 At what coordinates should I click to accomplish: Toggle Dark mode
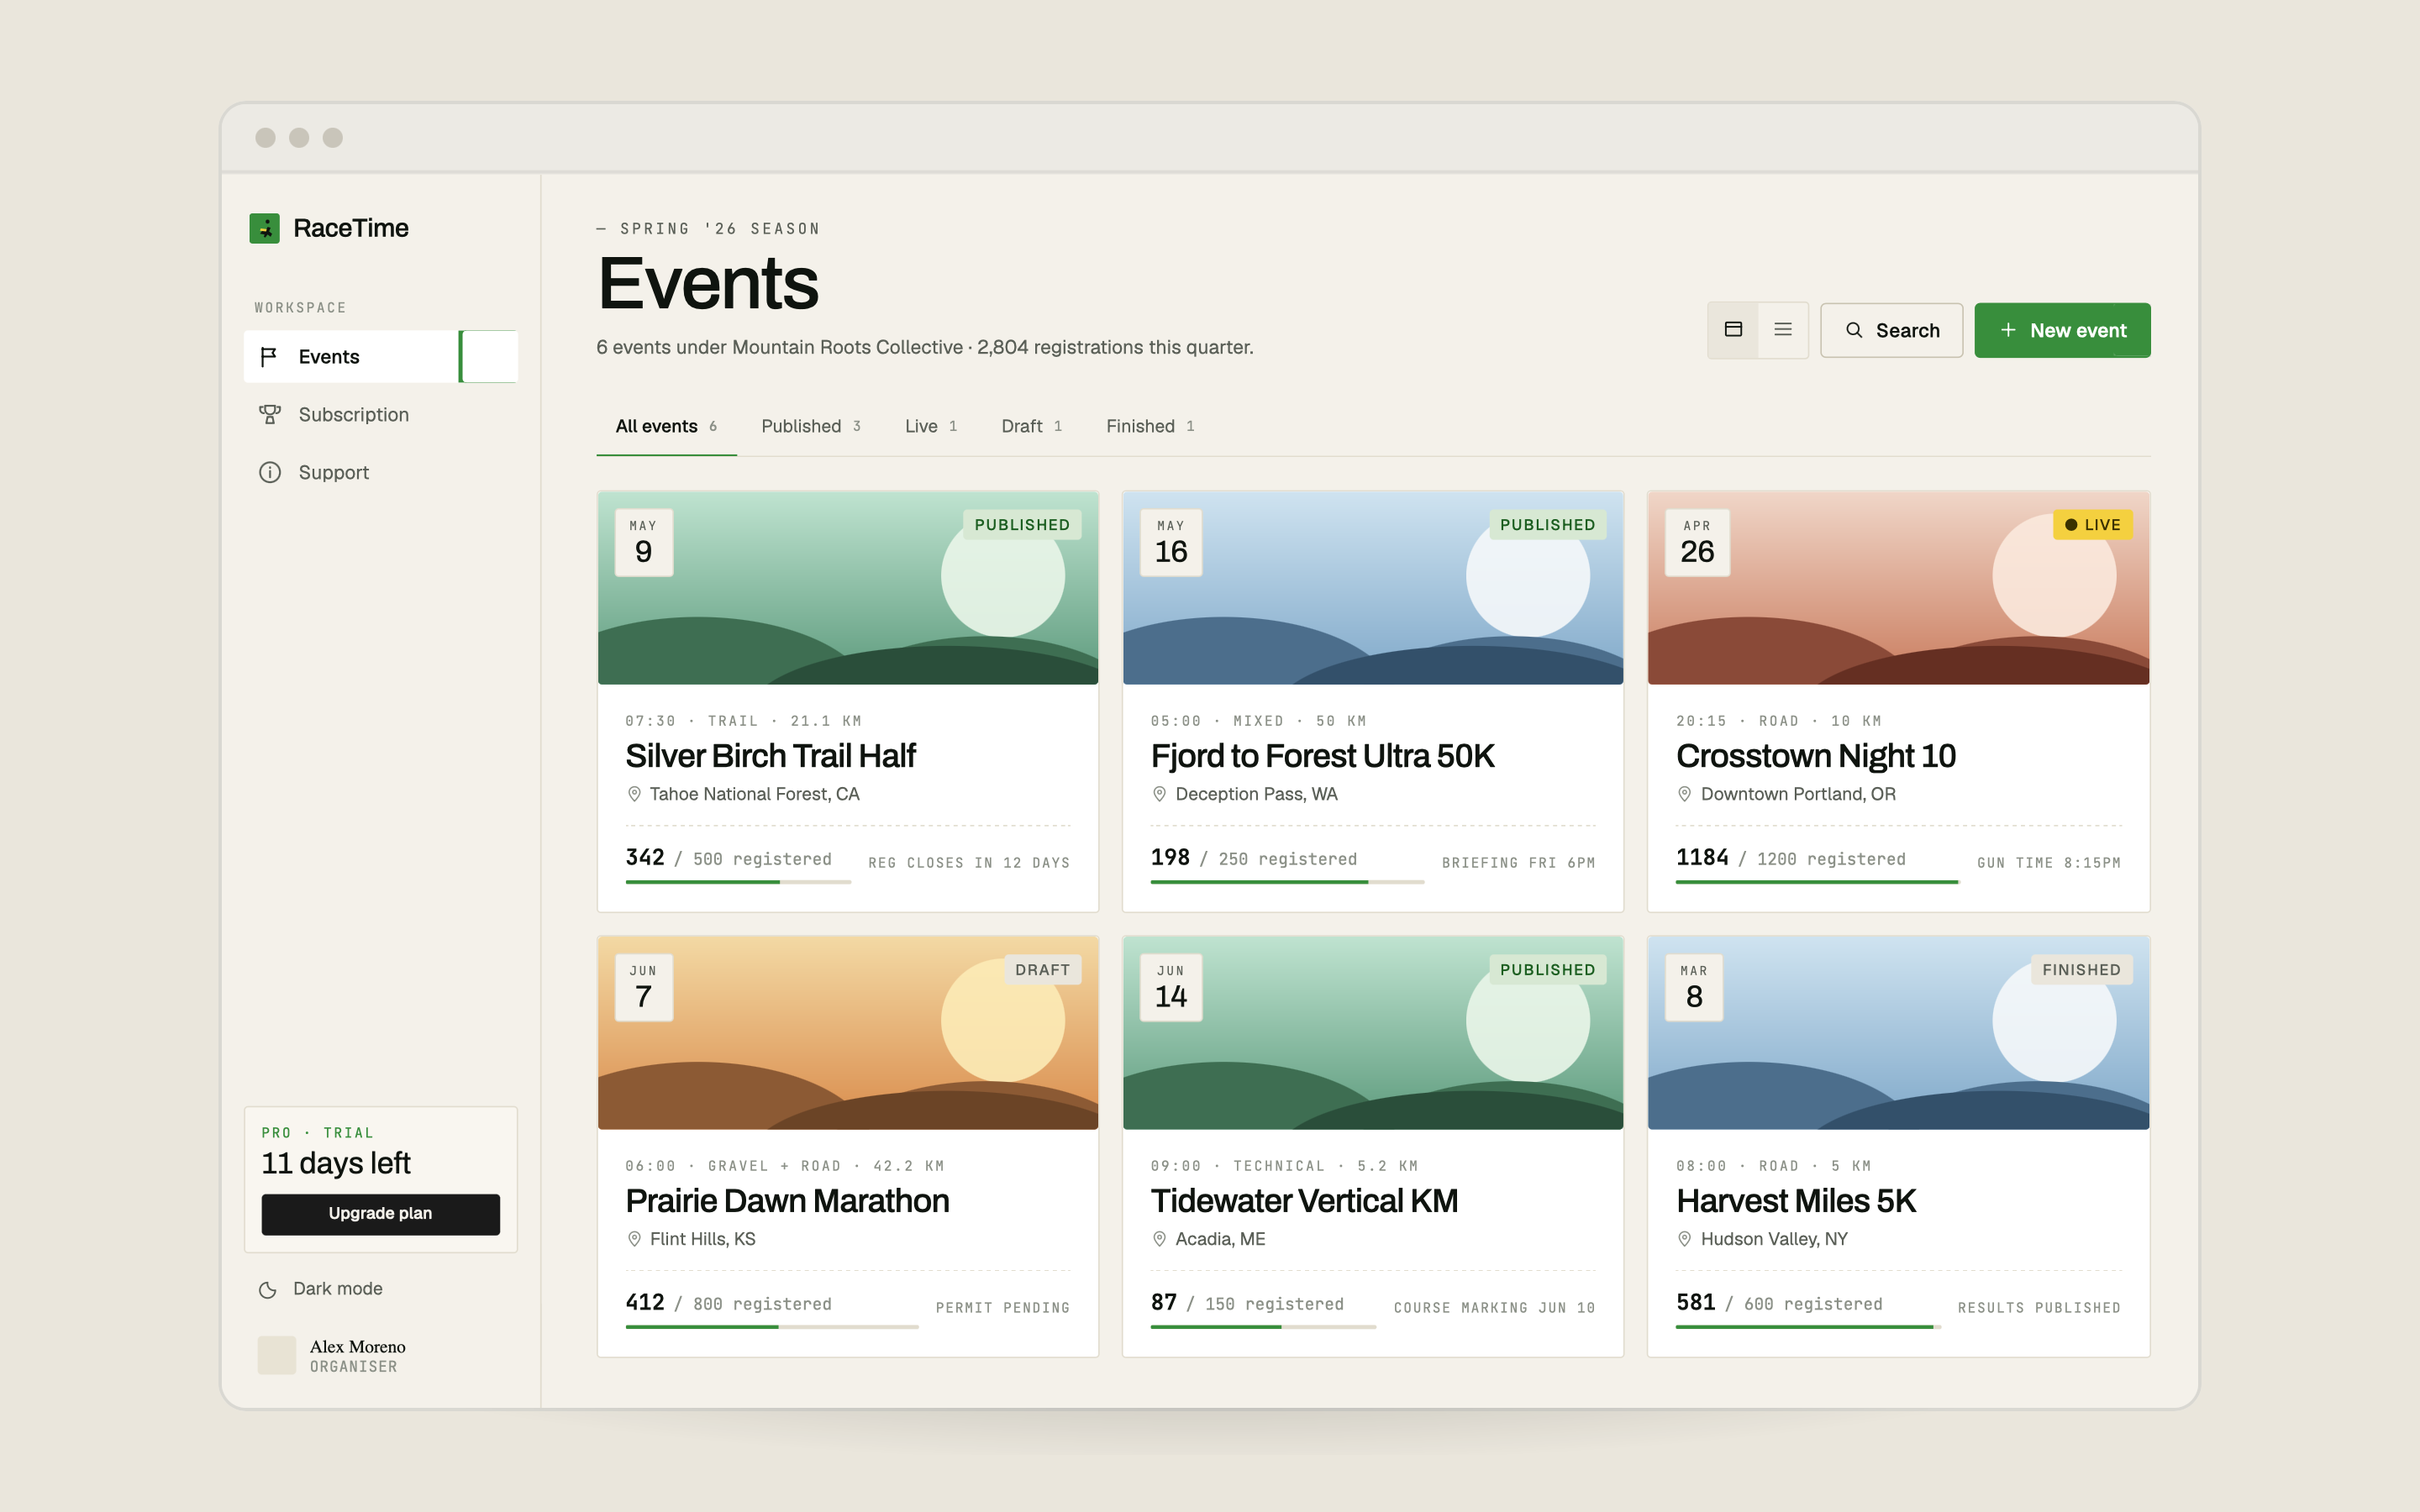(x=320, y=1289)
